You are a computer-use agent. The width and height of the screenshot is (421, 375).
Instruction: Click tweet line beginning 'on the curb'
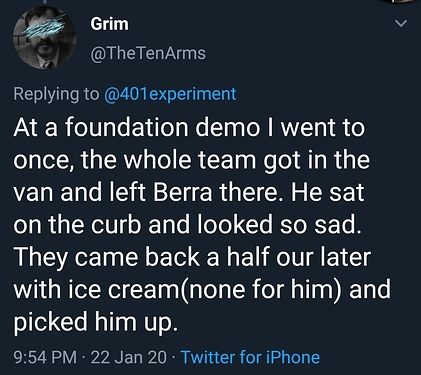187,225
